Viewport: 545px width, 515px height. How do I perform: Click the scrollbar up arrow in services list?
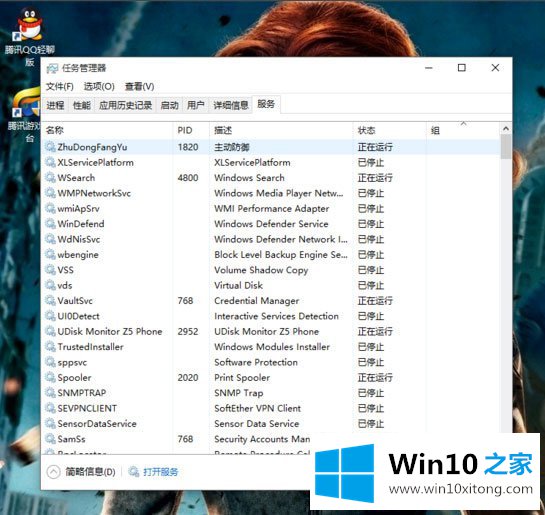coord(506,129)
